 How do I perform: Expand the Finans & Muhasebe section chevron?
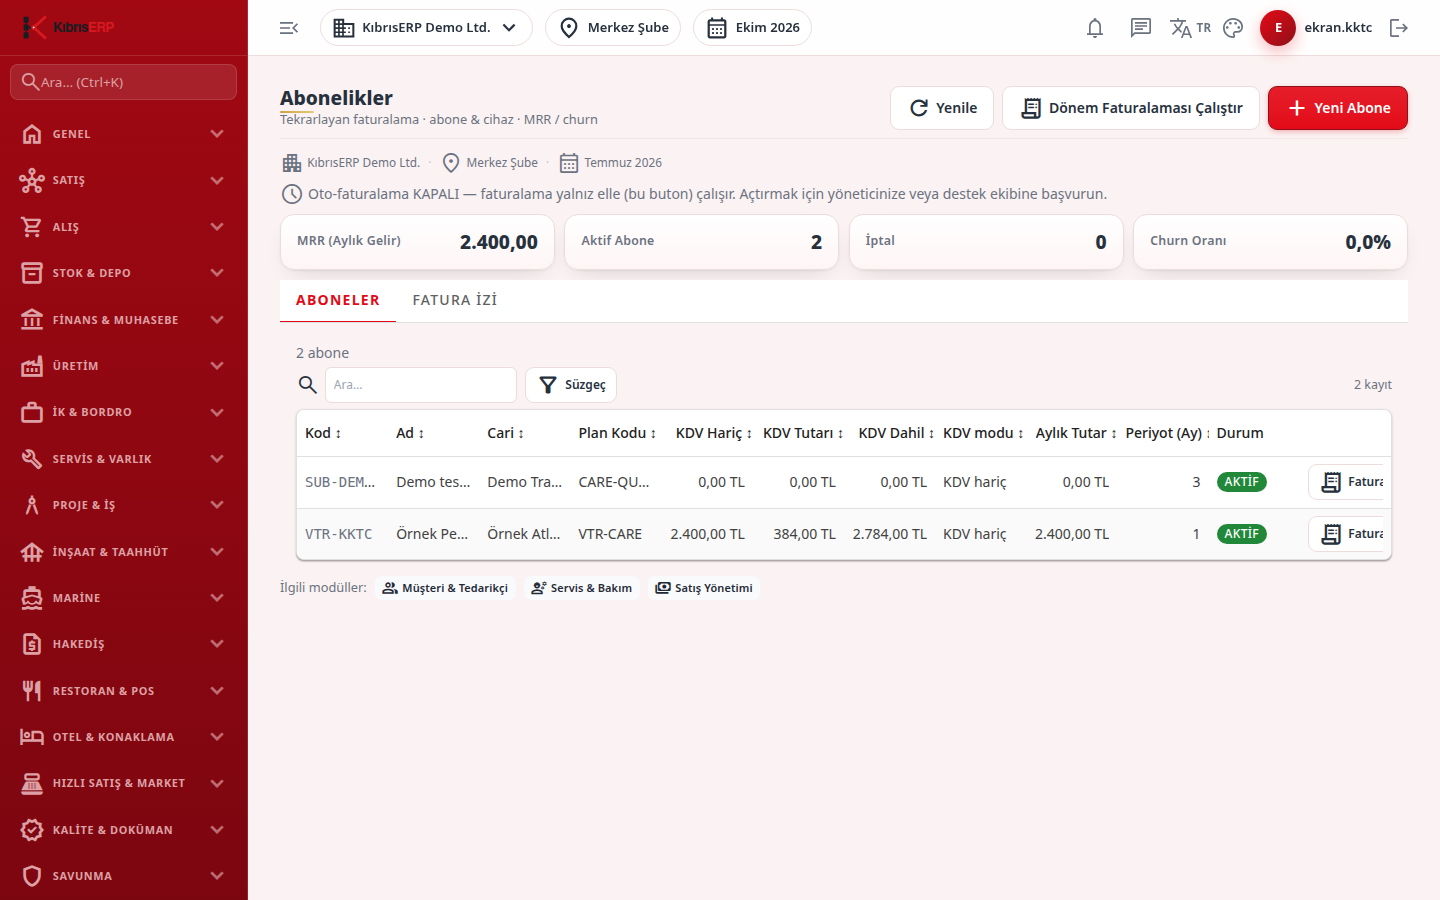217,320
